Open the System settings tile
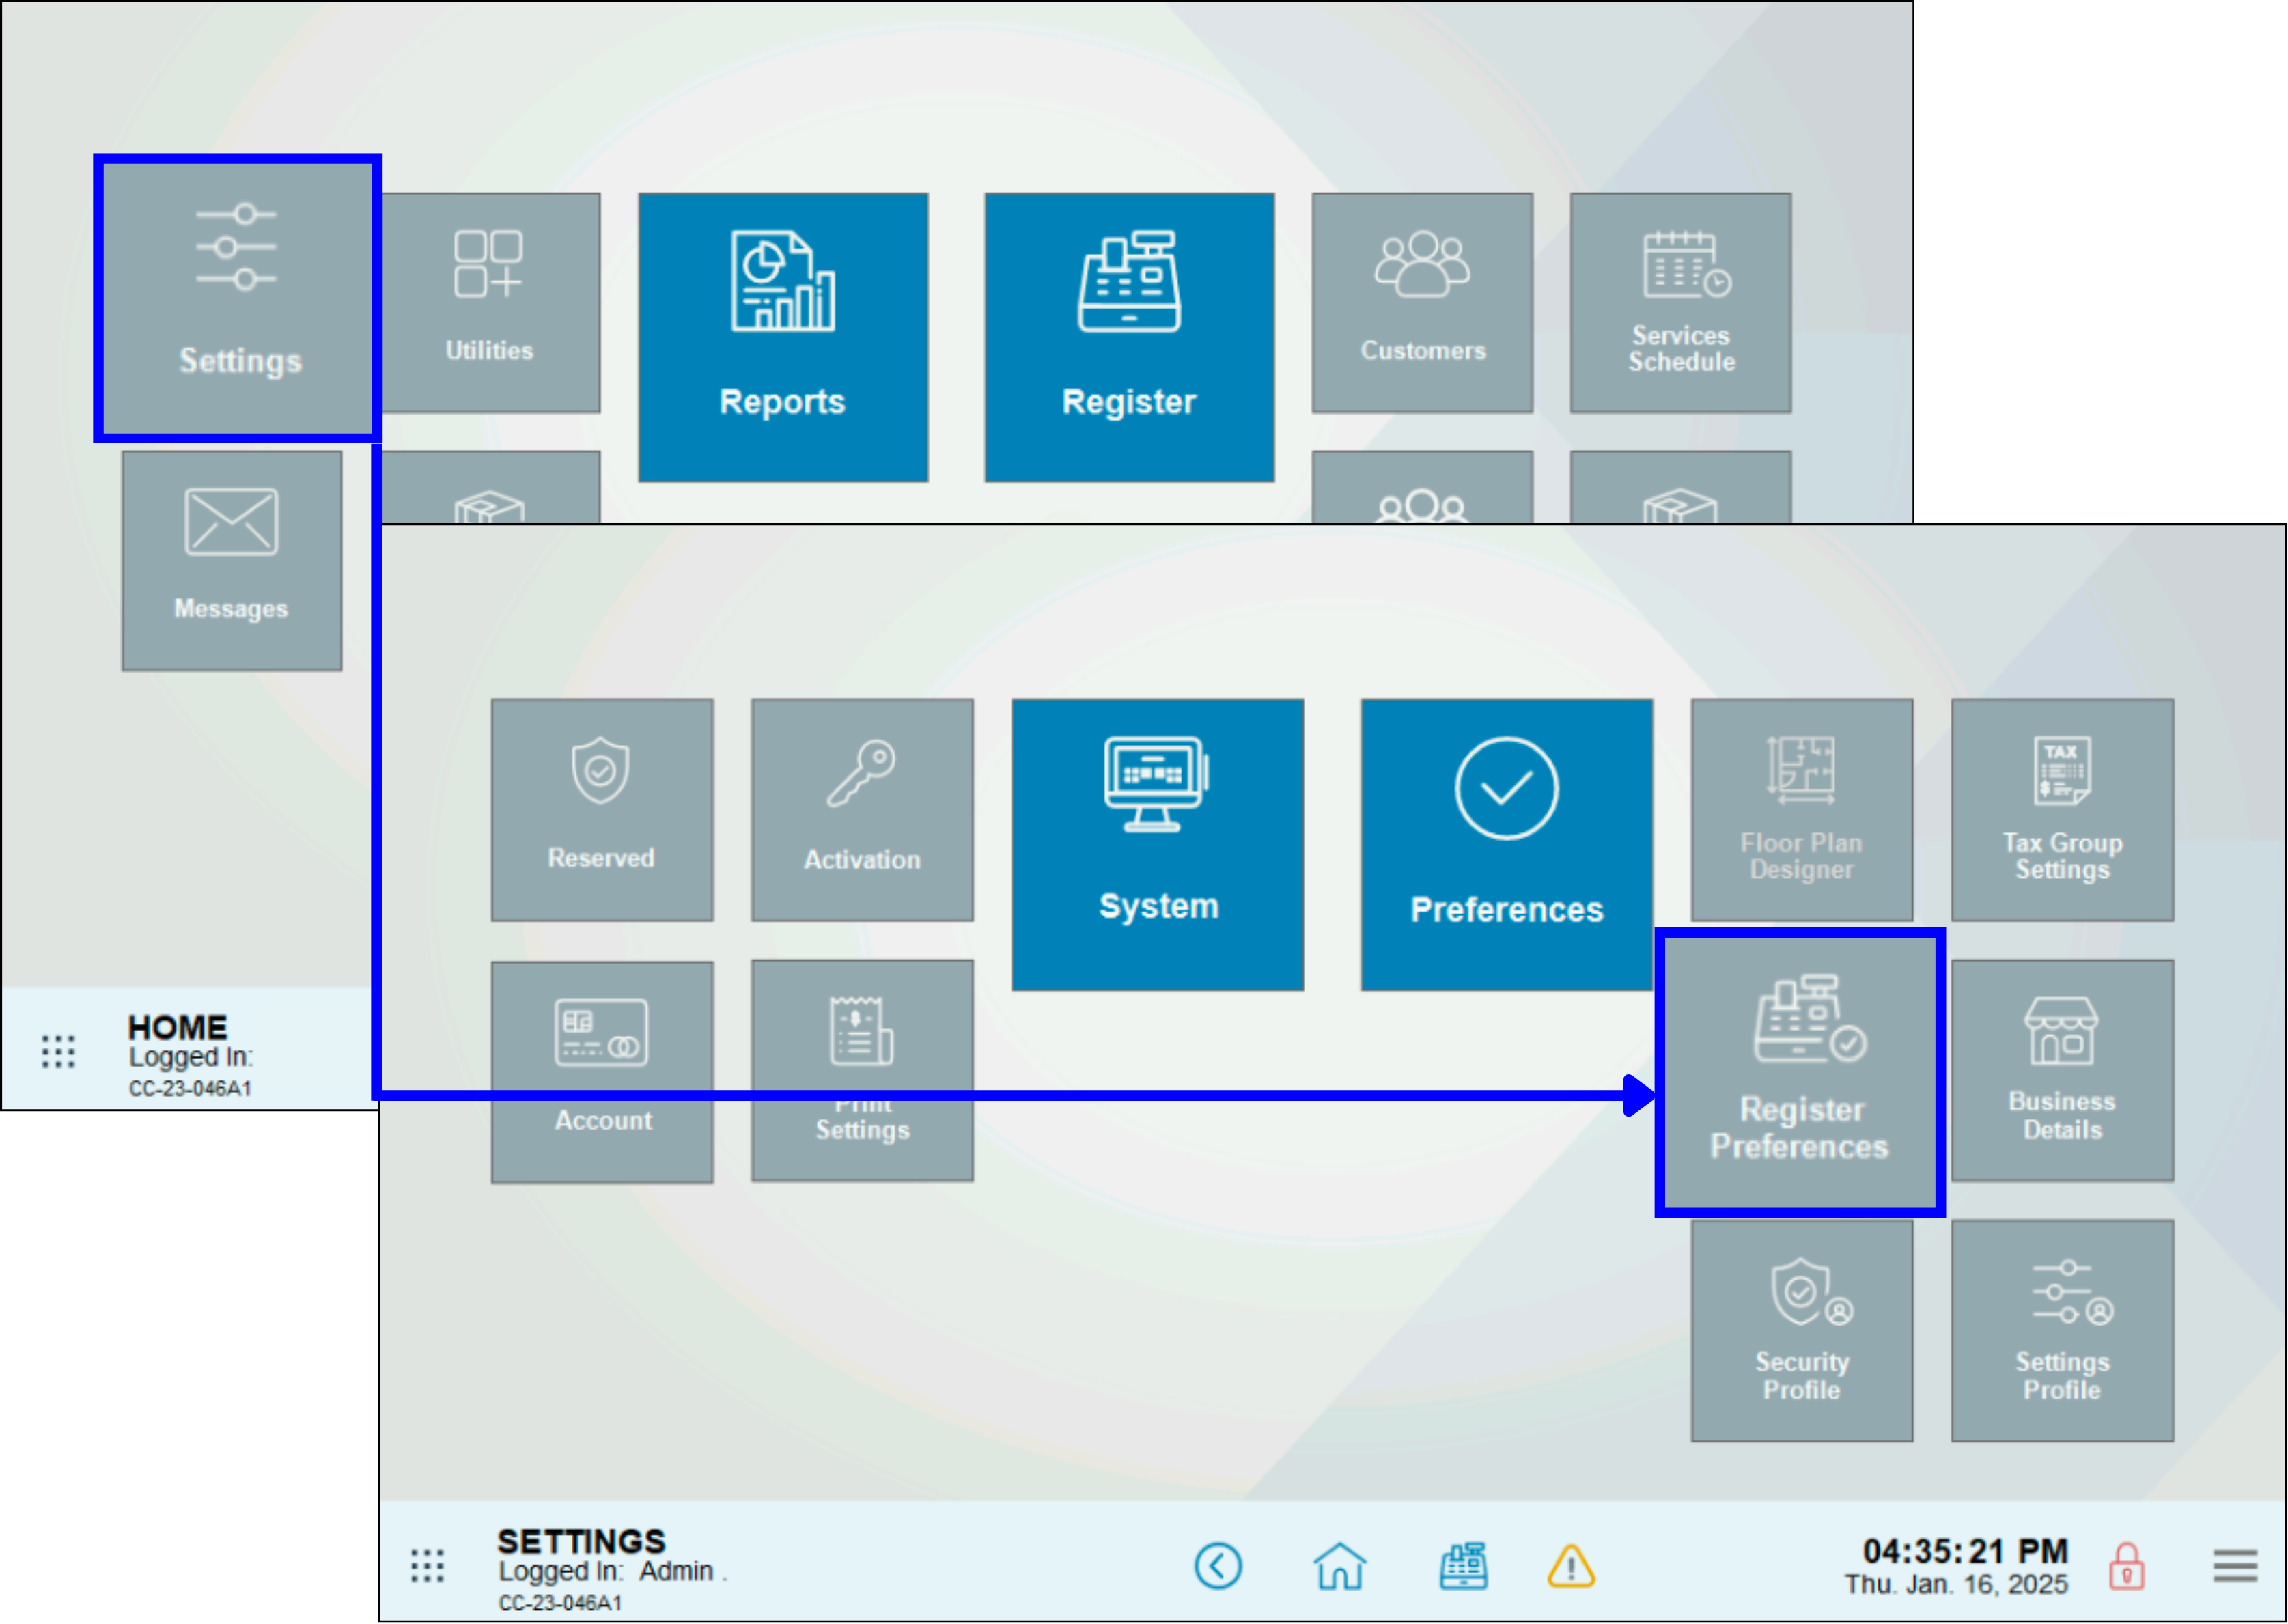Viewport: 2288px width, 1624px height. click(1158, 844)
